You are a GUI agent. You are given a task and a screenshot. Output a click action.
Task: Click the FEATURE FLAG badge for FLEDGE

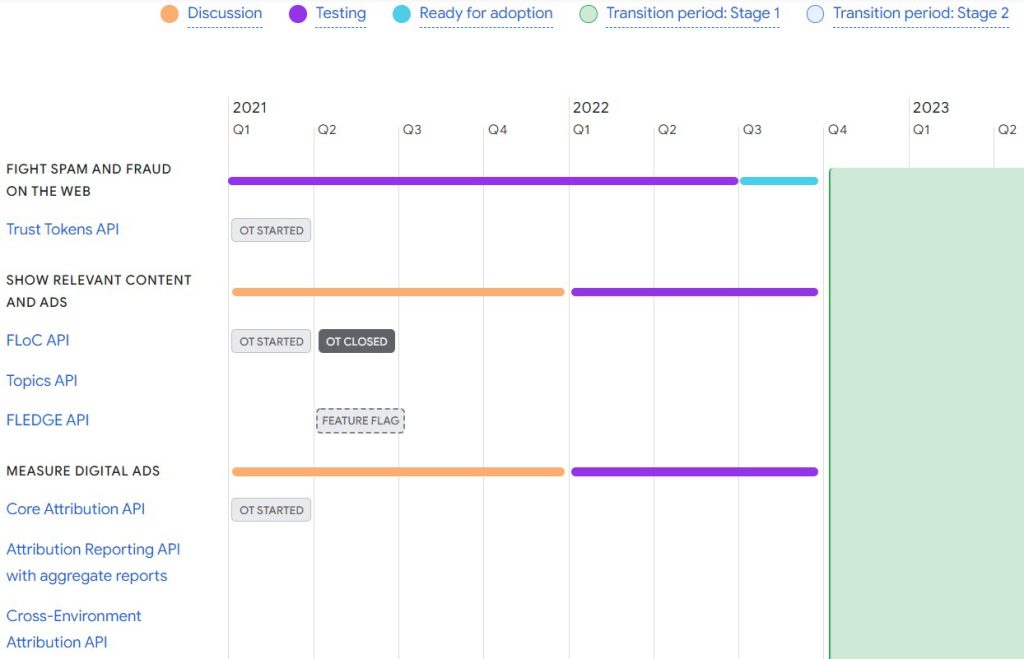point(360,421)
